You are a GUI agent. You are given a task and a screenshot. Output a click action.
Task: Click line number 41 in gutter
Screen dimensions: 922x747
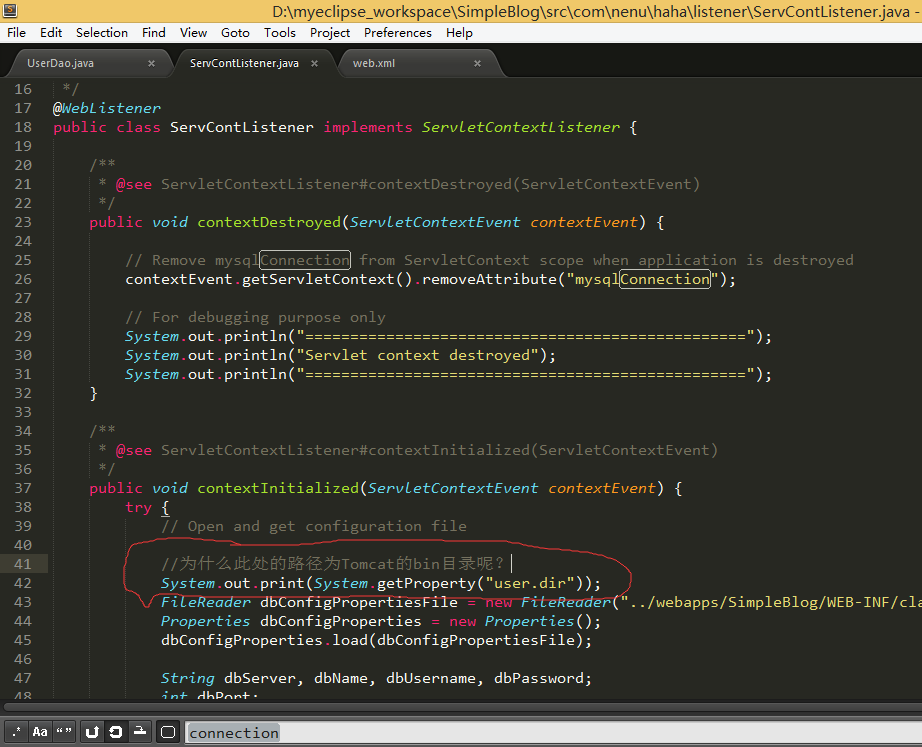[x=23, y=564]
